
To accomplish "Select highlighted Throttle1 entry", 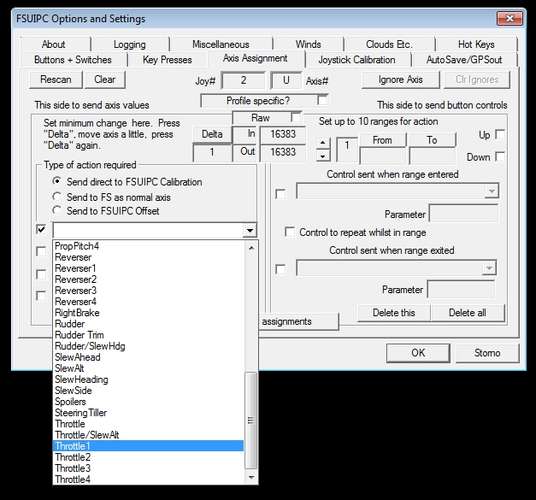I will 149,446.
